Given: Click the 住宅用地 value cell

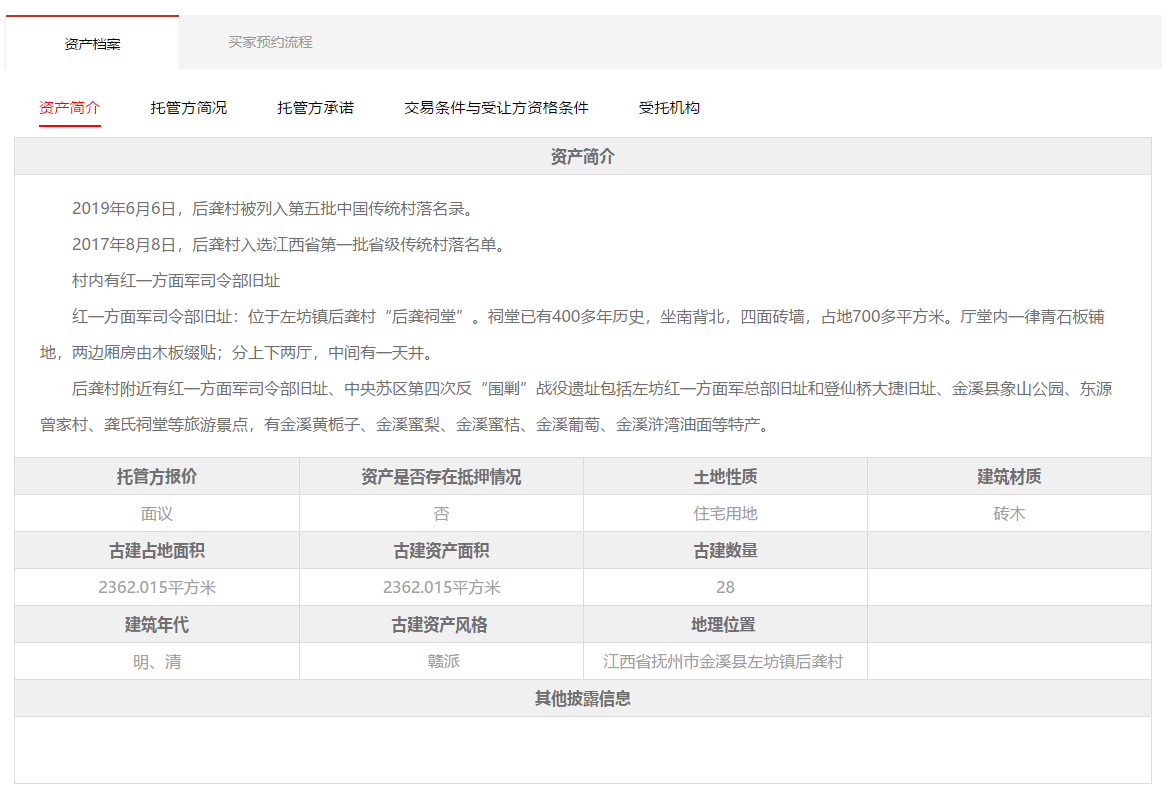Looking at the screenshot, I should (726, 514).
